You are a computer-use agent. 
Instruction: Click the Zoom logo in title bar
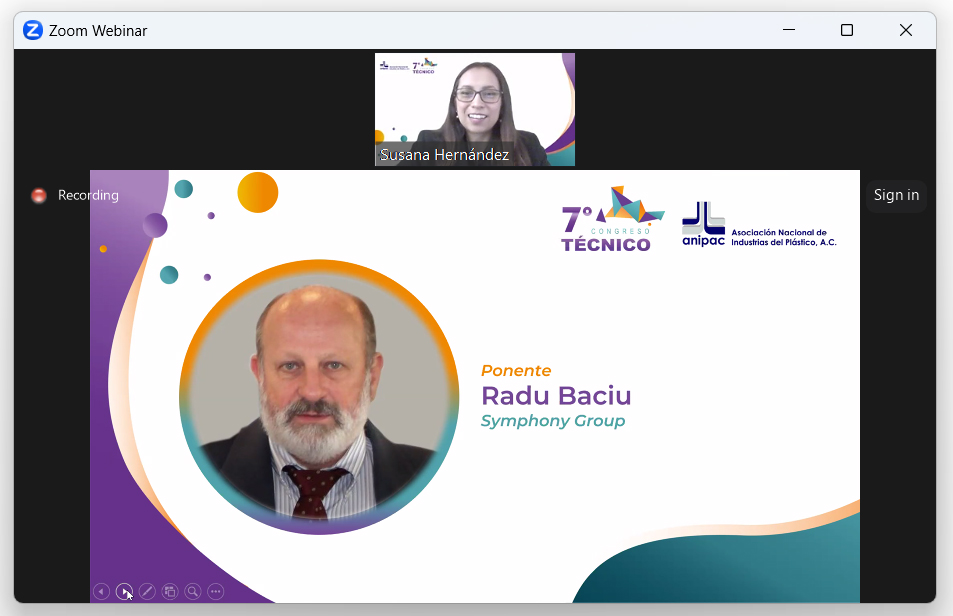(33, 30)
